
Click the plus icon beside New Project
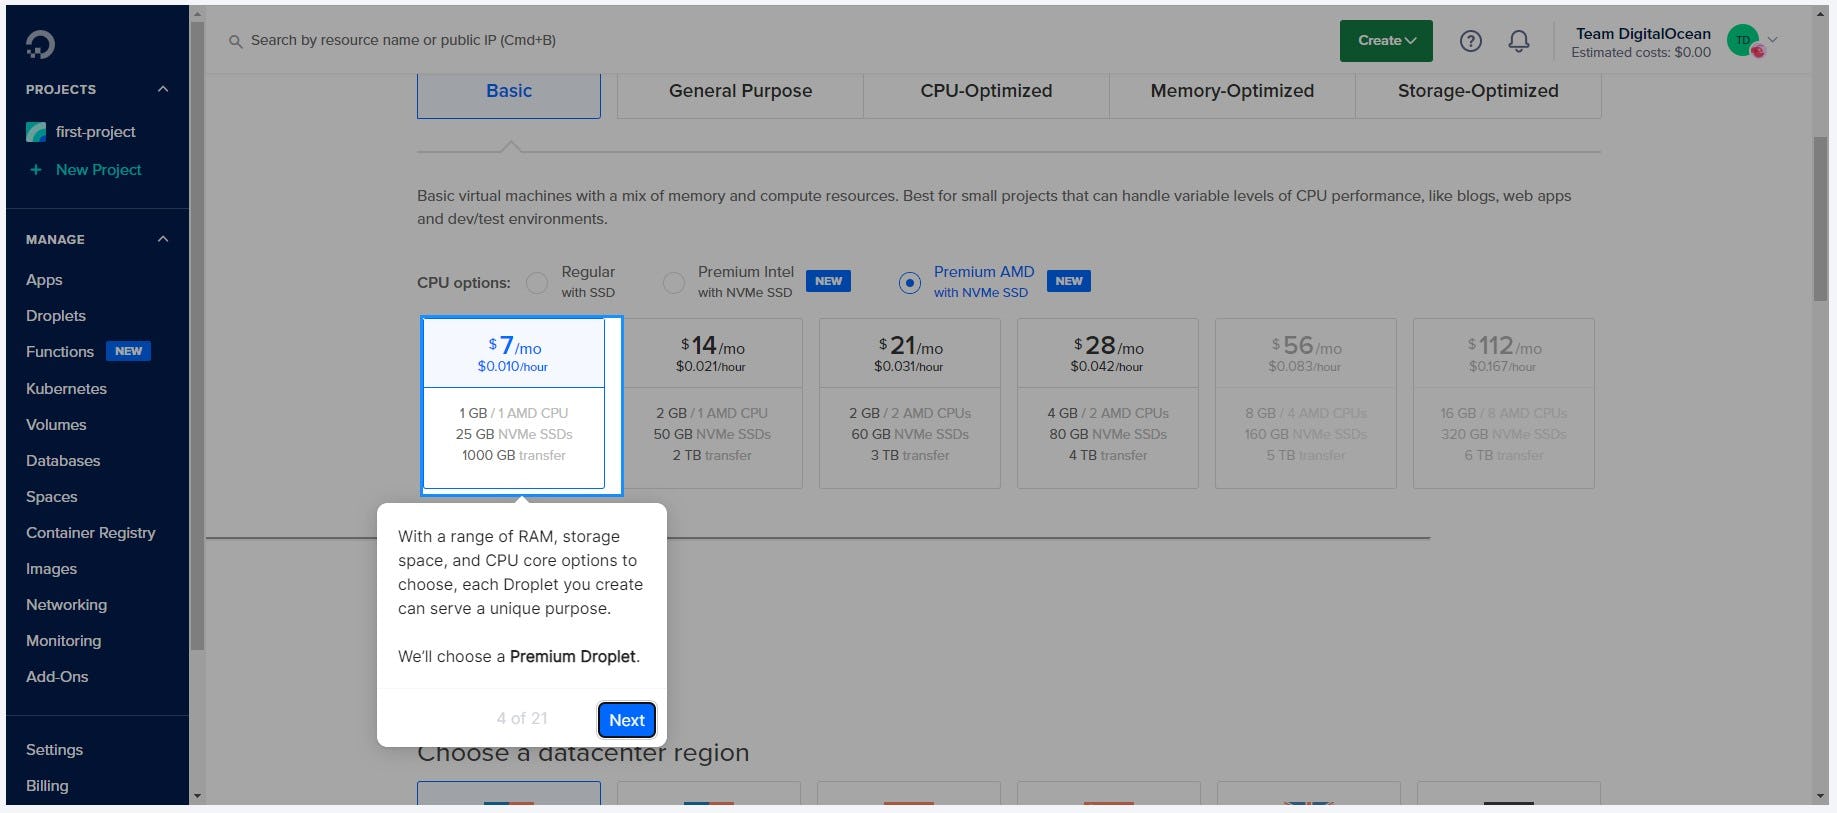coord(36,170)
